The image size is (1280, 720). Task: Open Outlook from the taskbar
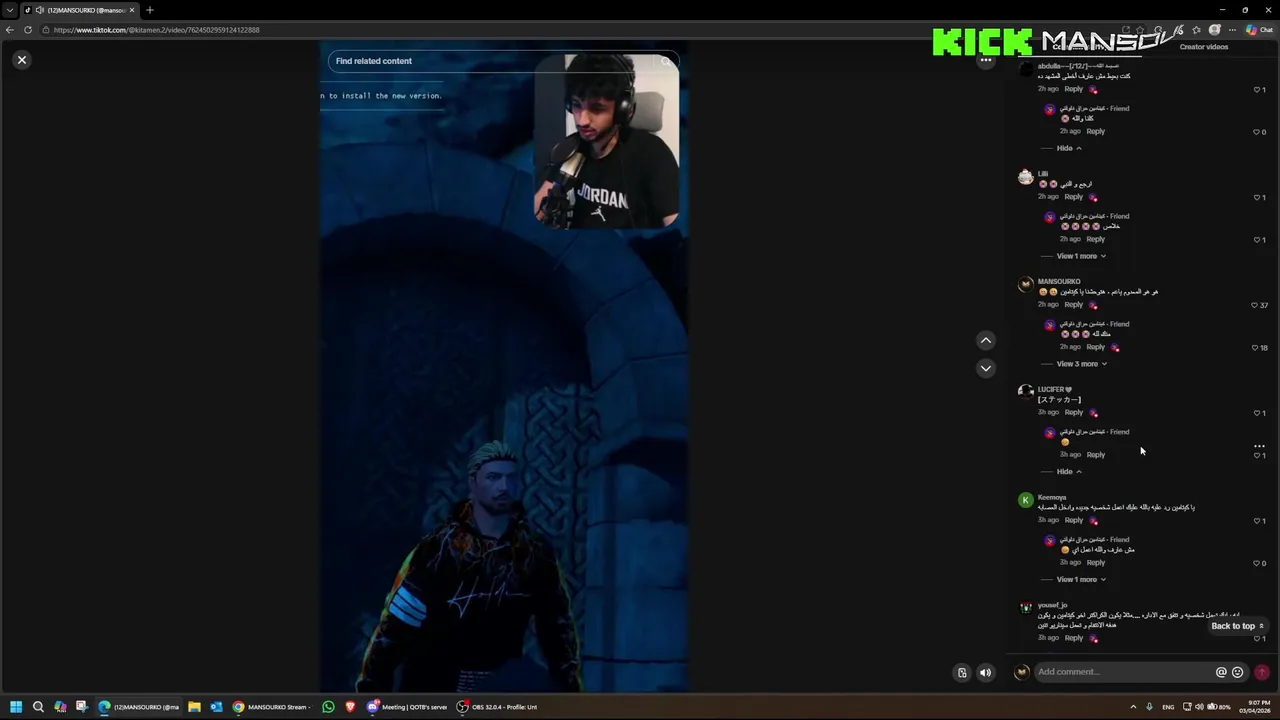pos(216,707)
